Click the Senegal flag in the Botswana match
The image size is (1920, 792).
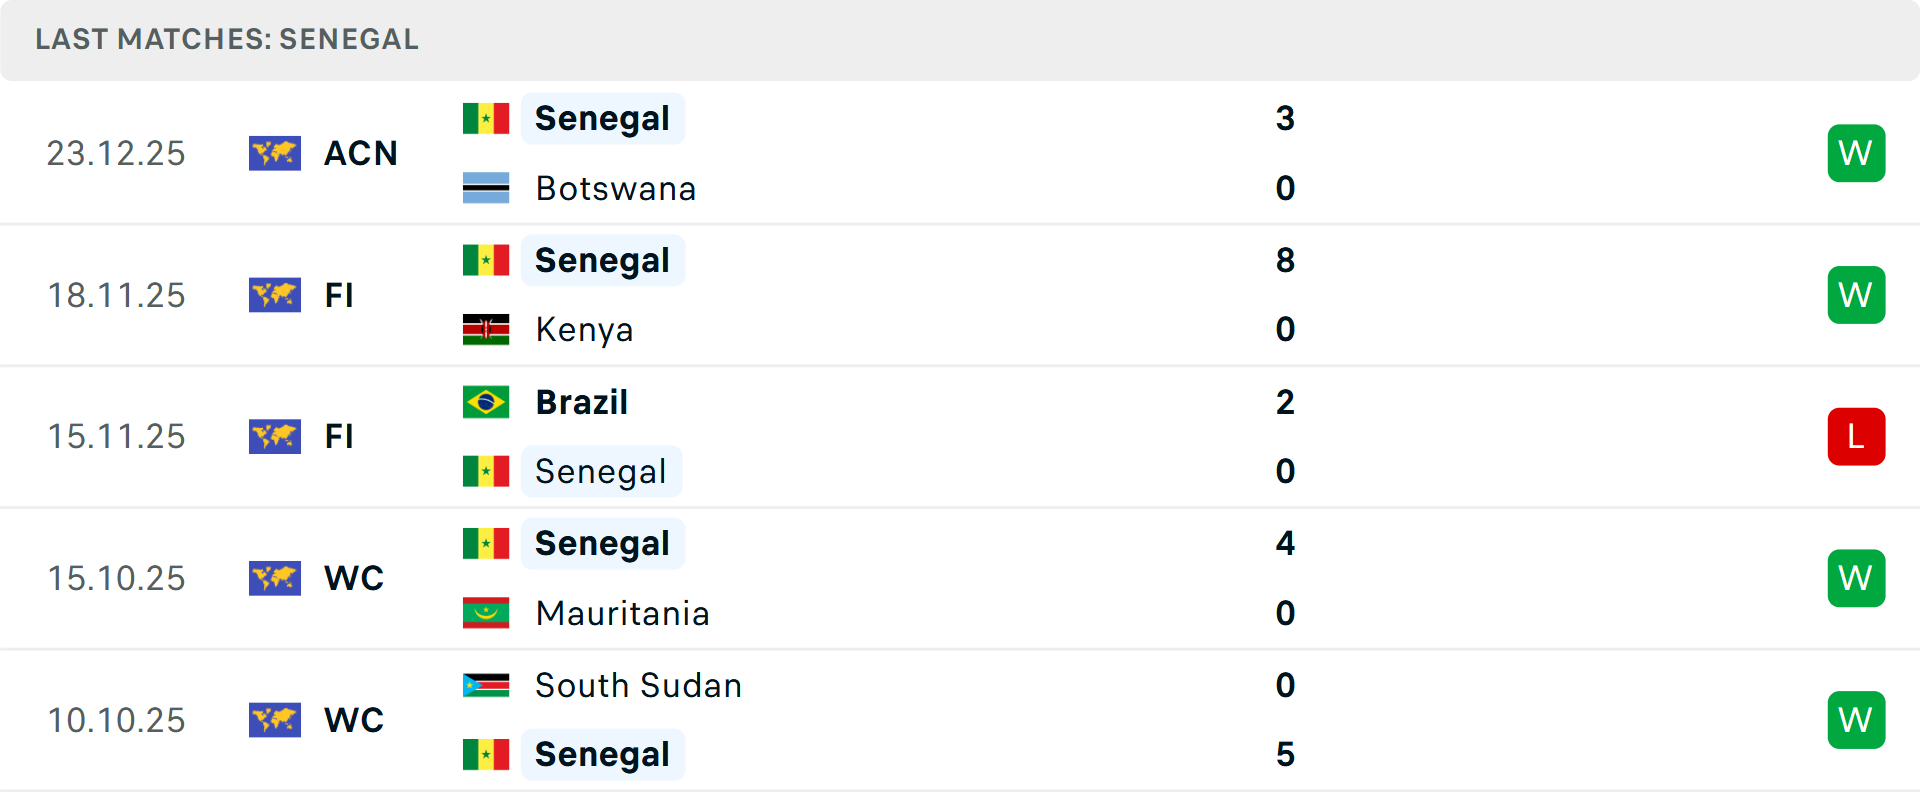pyautogui.click(x=486, y=118)
